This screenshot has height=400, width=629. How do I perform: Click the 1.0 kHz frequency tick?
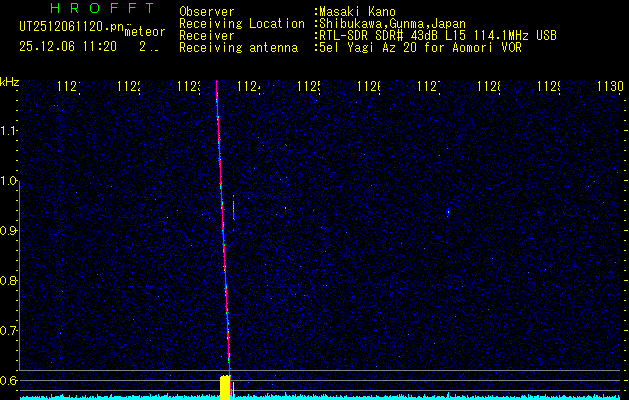[9, 181]
